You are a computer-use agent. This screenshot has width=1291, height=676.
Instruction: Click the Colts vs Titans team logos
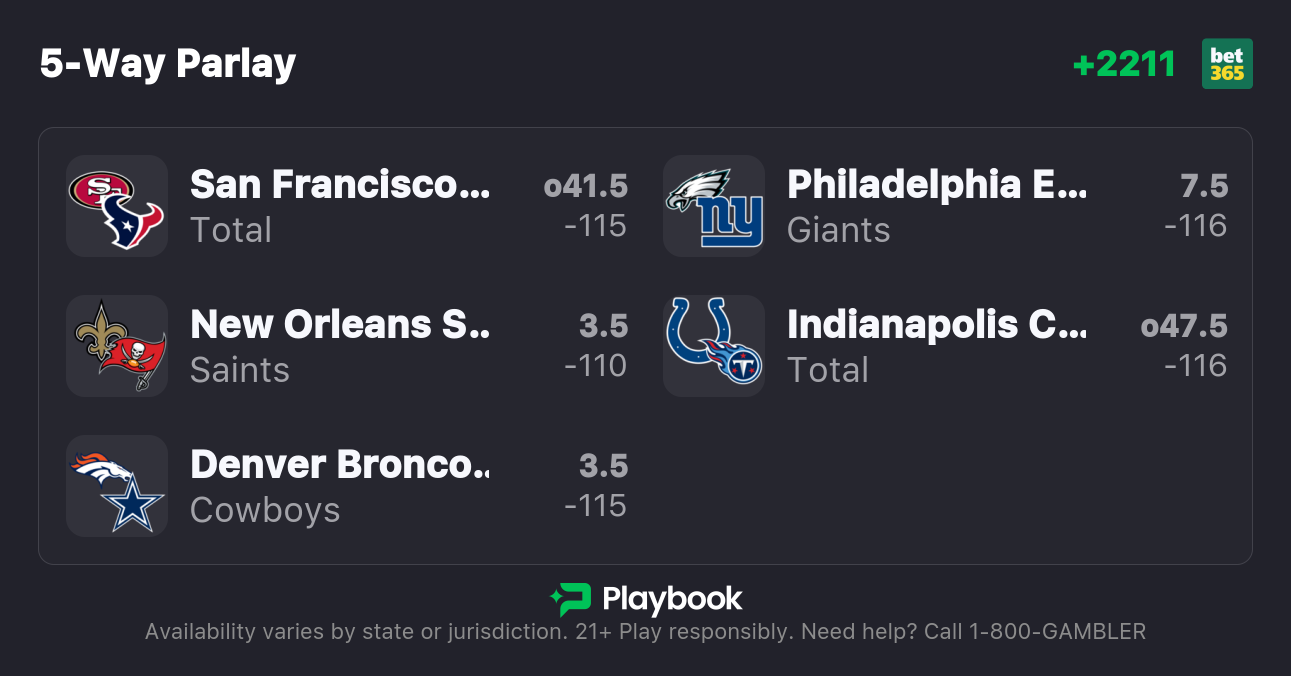[714, 346]
